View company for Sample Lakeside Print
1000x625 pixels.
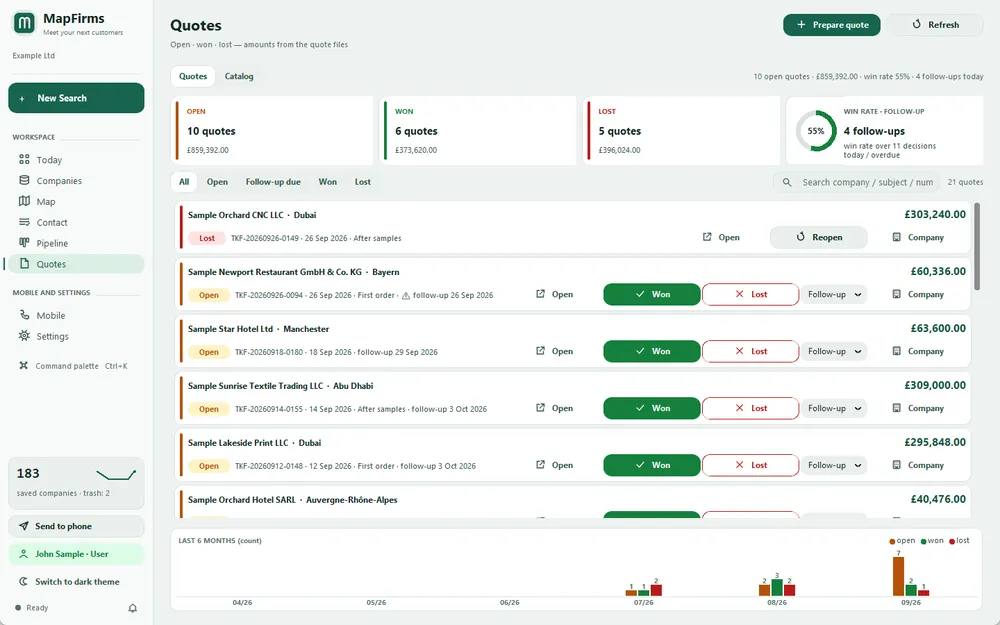(918, 465)
